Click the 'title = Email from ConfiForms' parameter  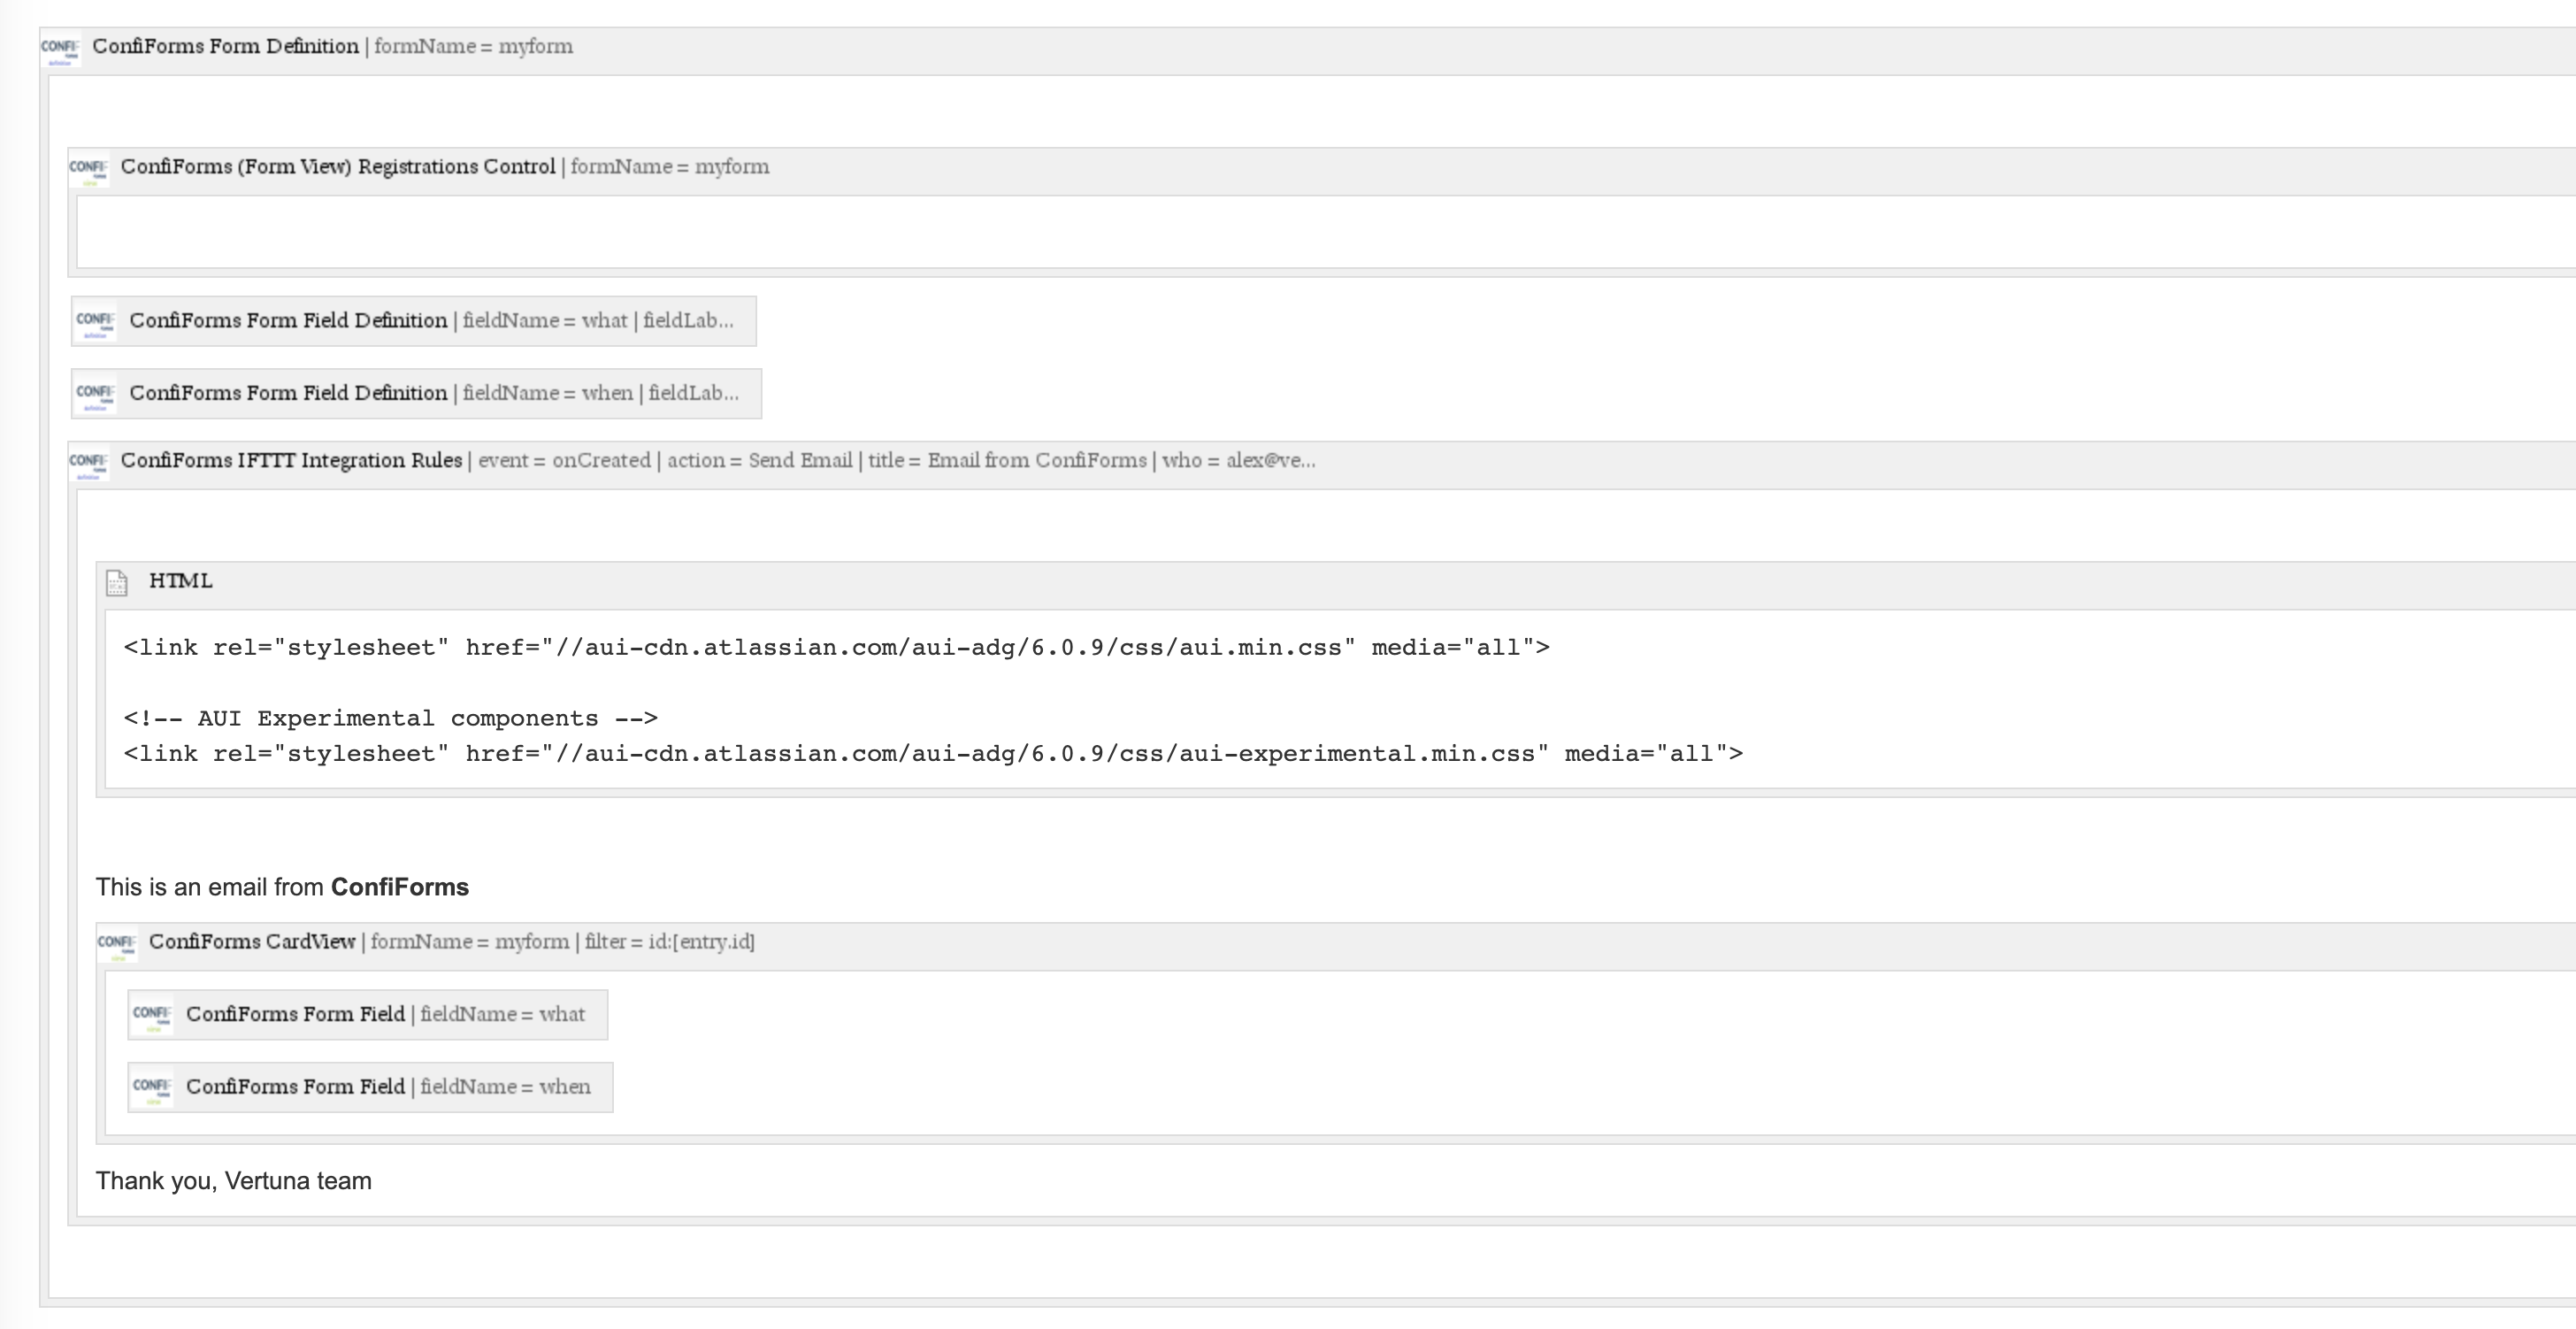tap(1007, 461)
